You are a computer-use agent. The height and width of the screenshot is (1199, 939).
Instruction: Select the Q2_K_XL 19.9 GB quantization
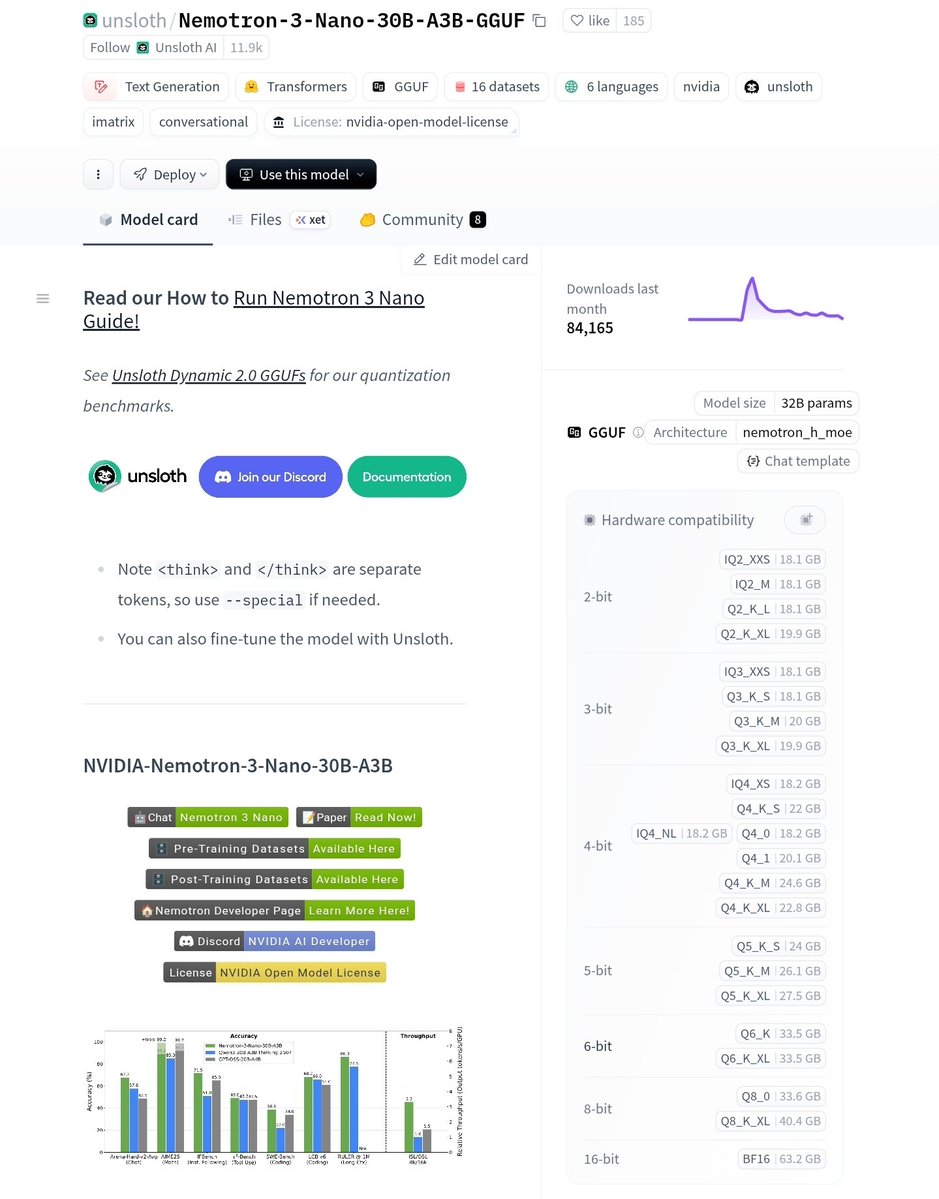771,634
